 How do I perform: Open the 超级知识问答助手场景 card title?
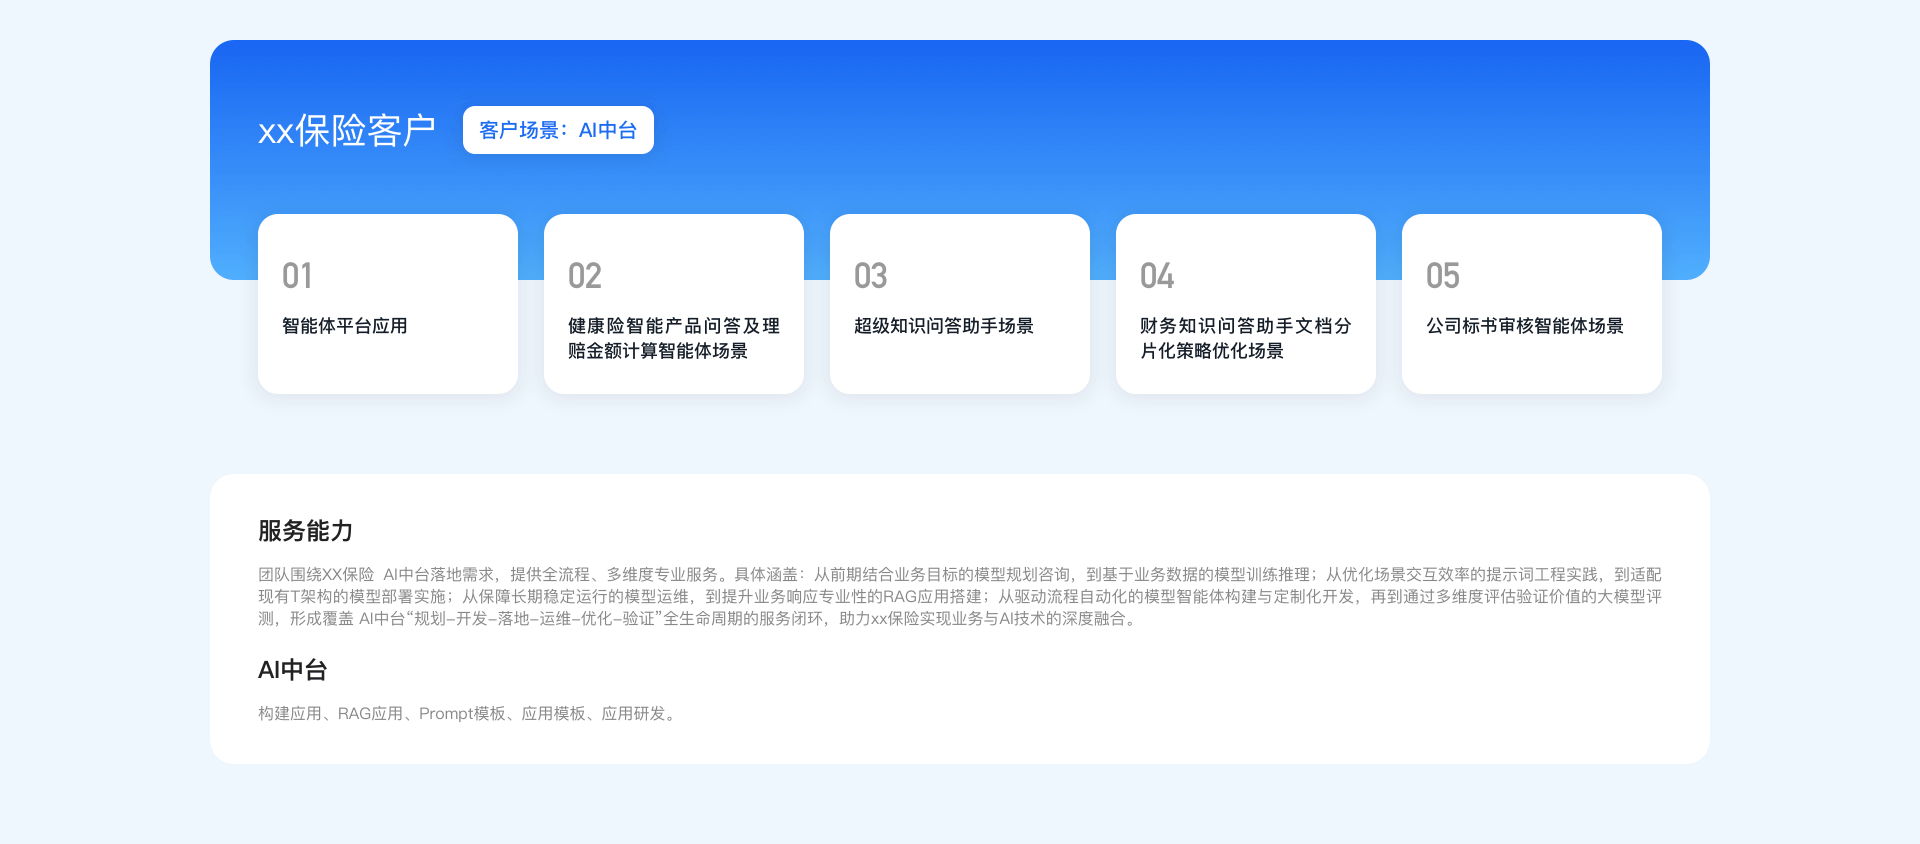(943, 326)
